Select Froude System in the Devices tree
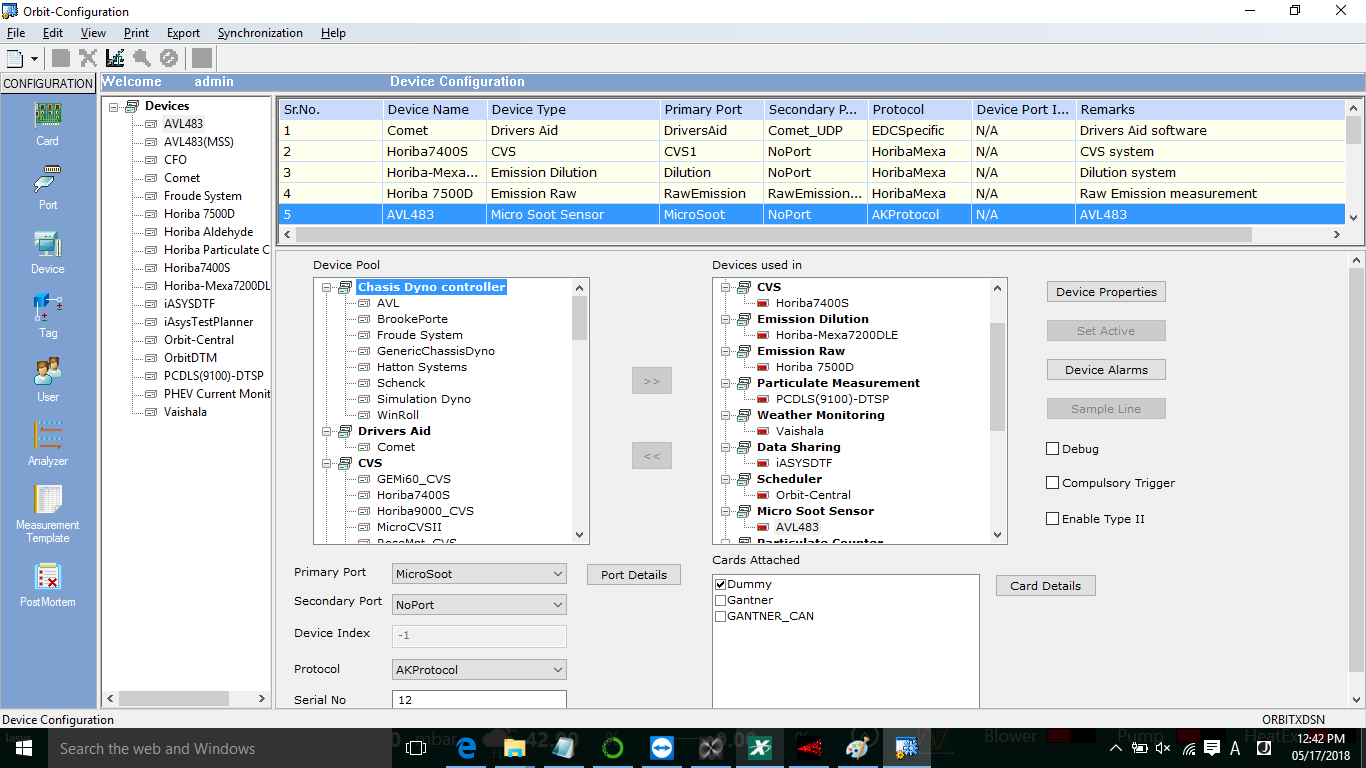Screen dimensions: 1366x768 tap(203, 196)
